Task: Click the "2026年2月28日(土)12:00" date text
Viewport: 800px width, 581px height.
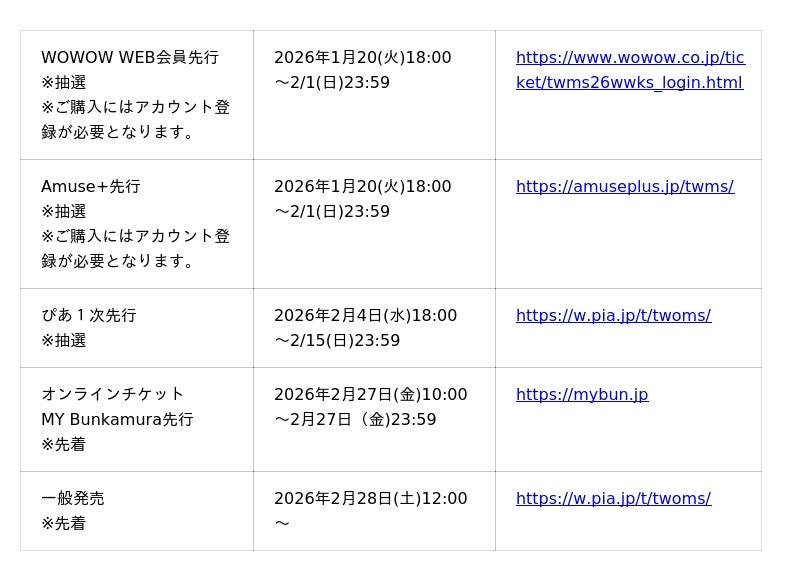Action: pos(370,499)
